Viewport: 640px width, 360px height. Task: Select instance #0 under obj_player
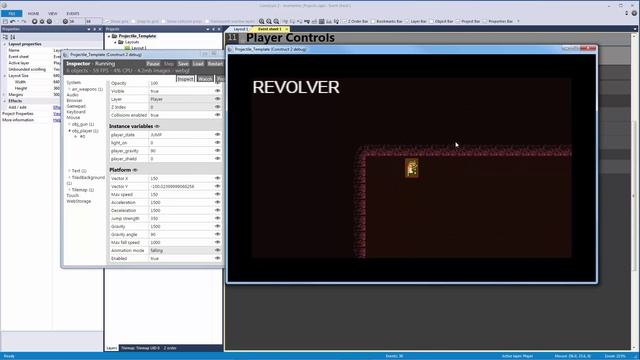(x=82, y=137)
